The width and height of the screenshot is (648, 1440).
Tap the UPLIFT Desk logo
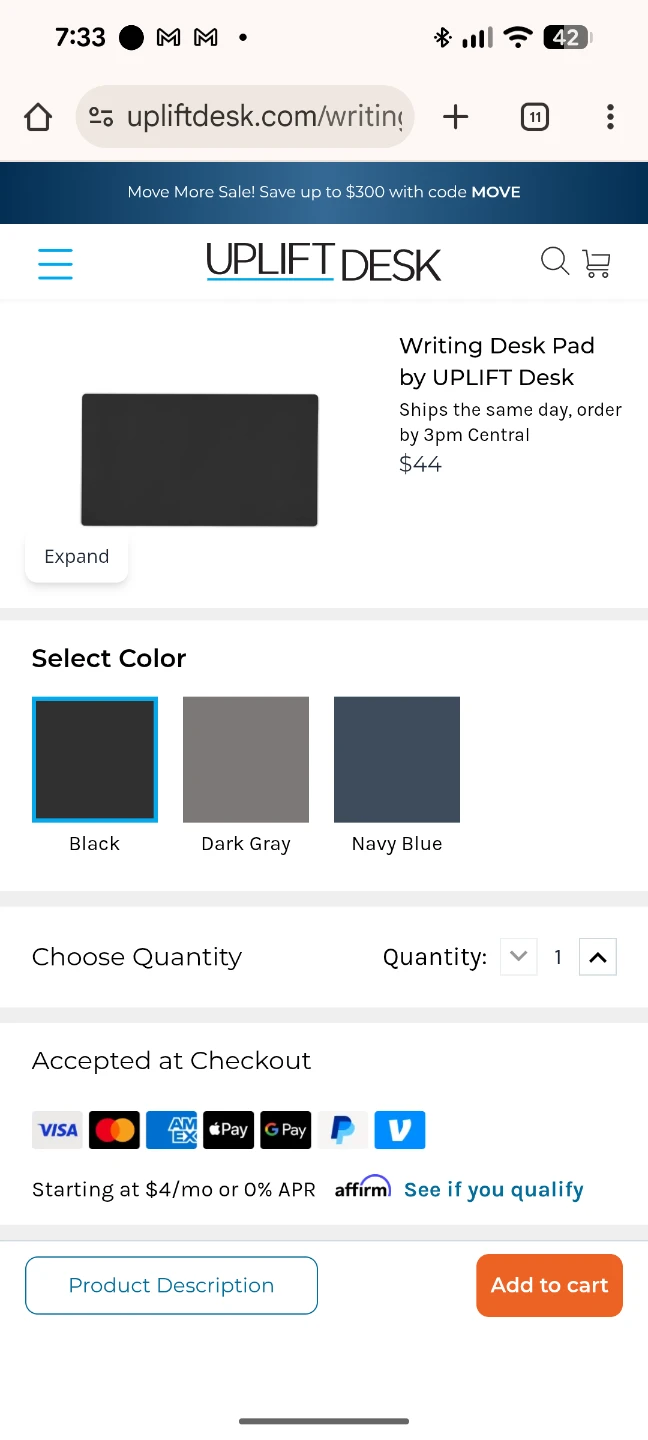(323, 263)
